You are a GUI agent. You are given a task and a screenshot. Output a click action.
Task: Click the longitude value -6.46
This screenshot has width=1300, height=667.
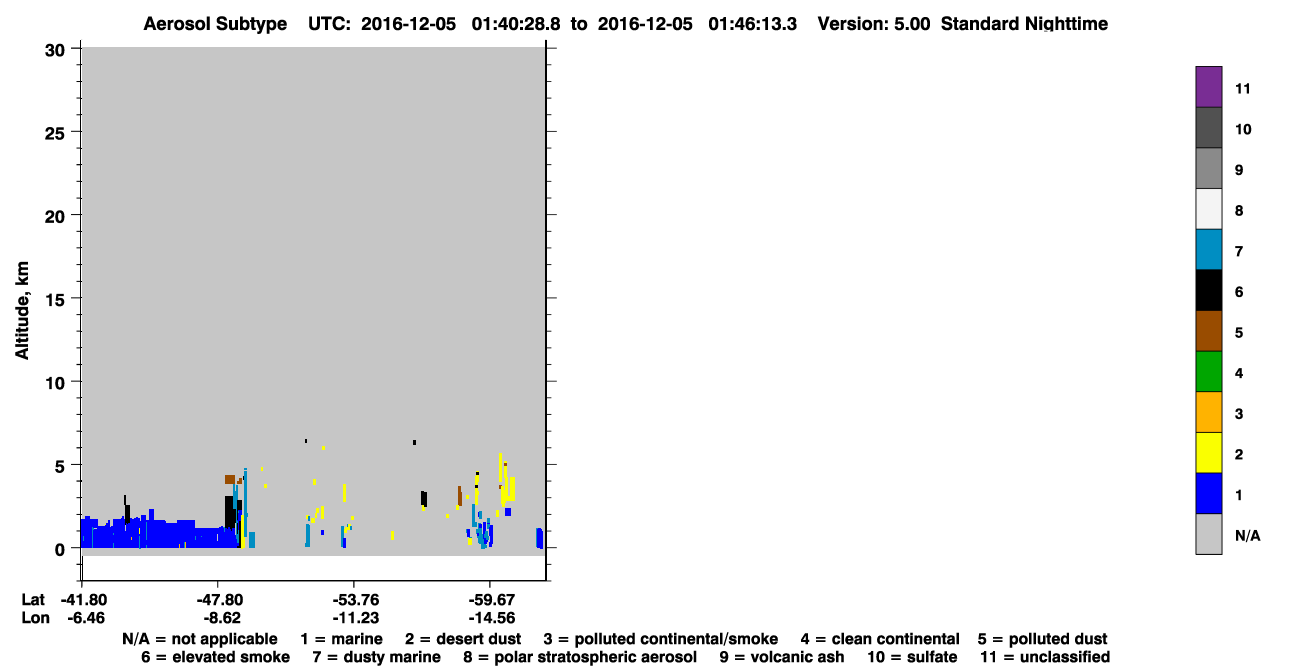86,617
